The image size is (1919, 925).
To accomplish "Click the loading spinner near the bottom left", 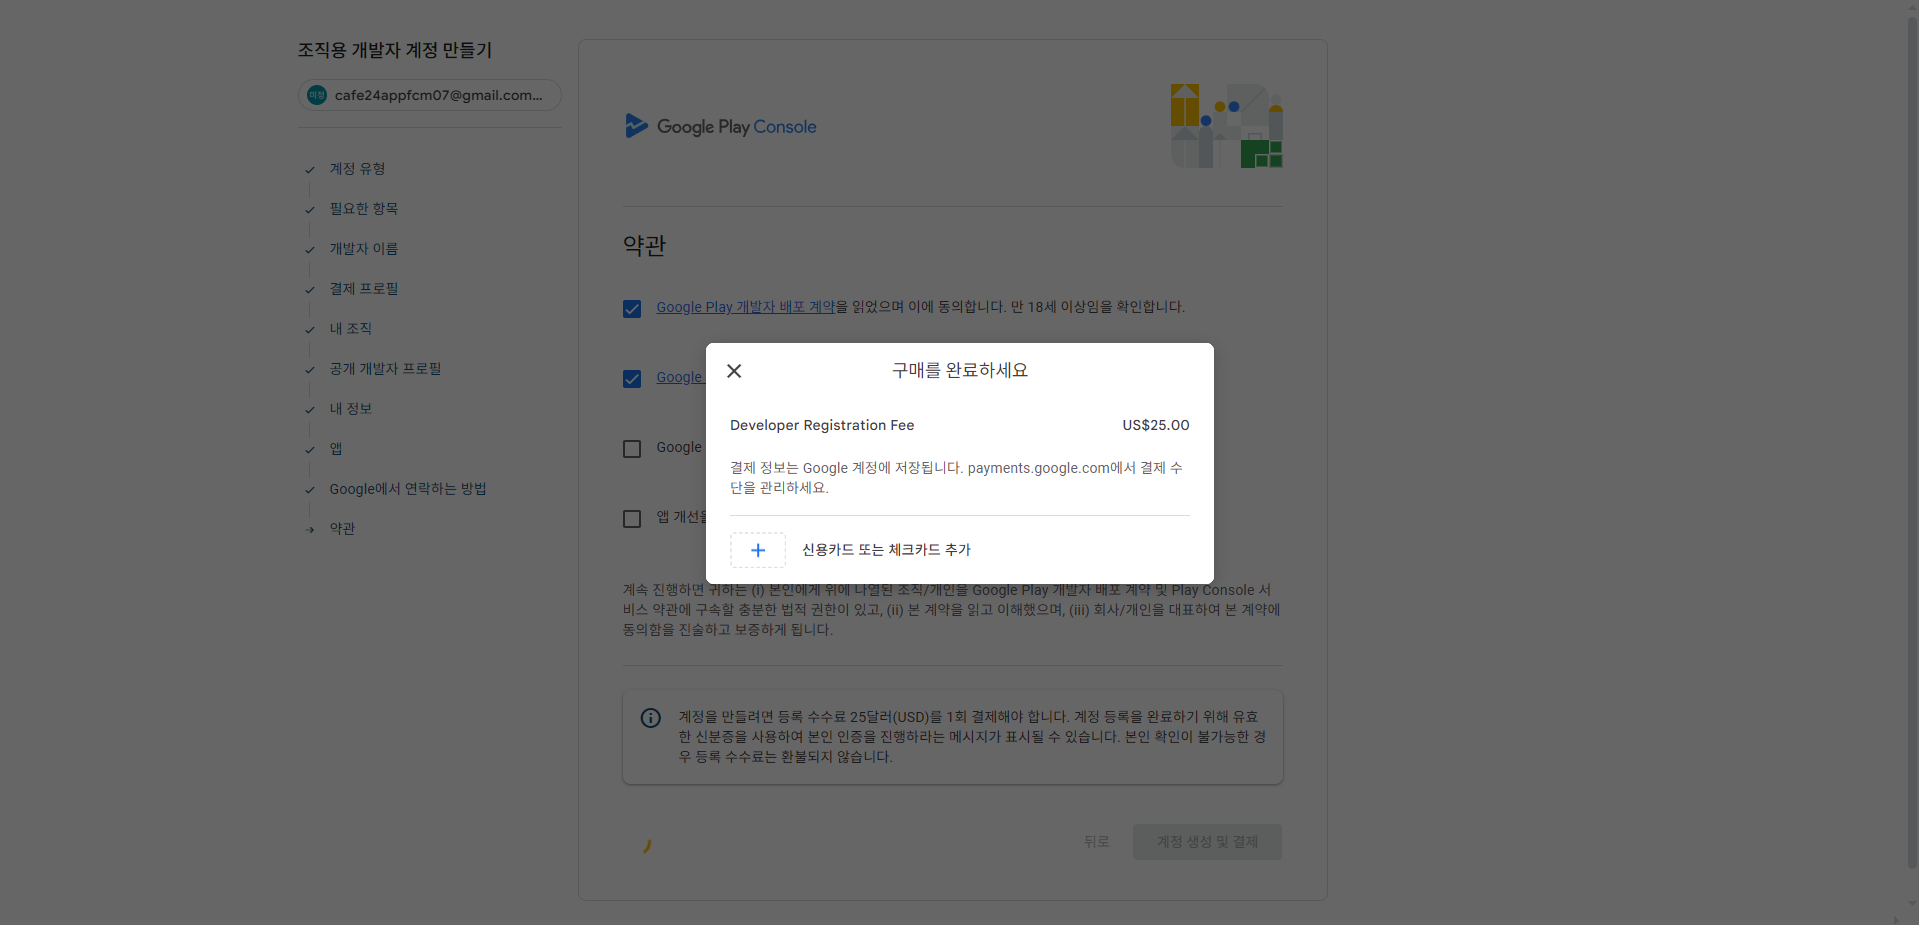I will click(647, 846).
